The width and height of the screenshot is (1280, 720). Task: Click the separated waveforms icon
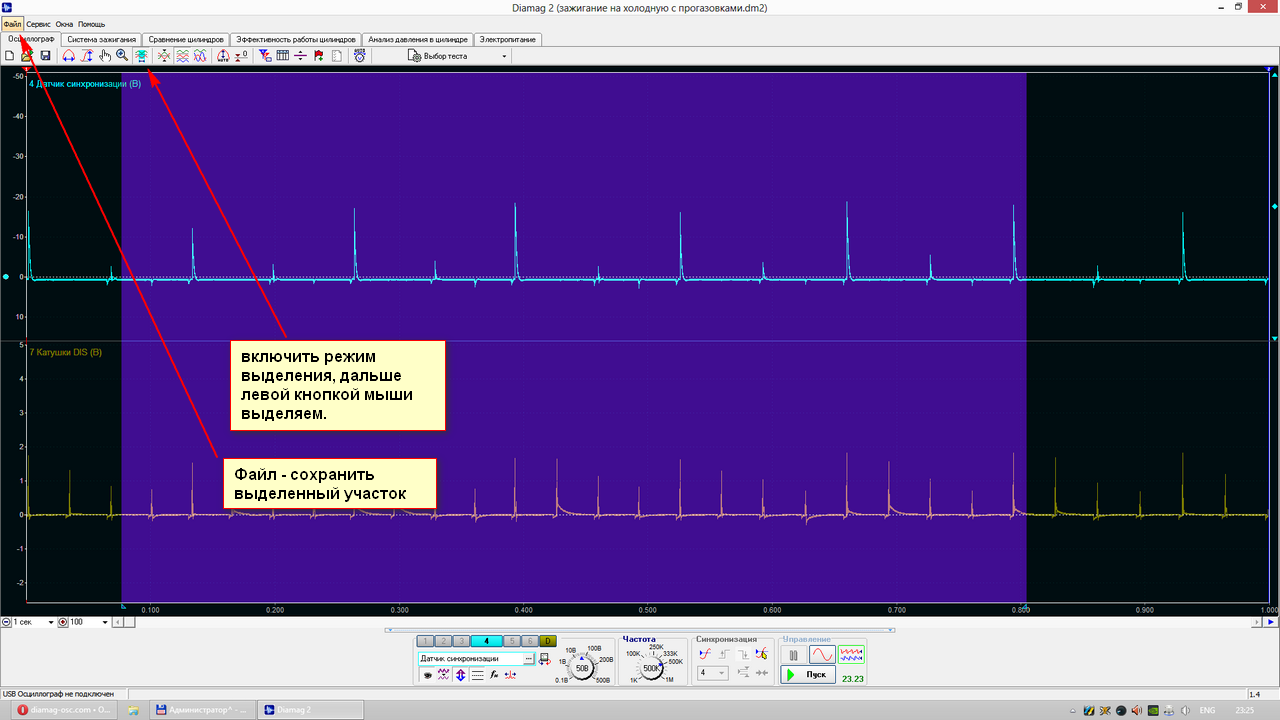pos(182,56)
